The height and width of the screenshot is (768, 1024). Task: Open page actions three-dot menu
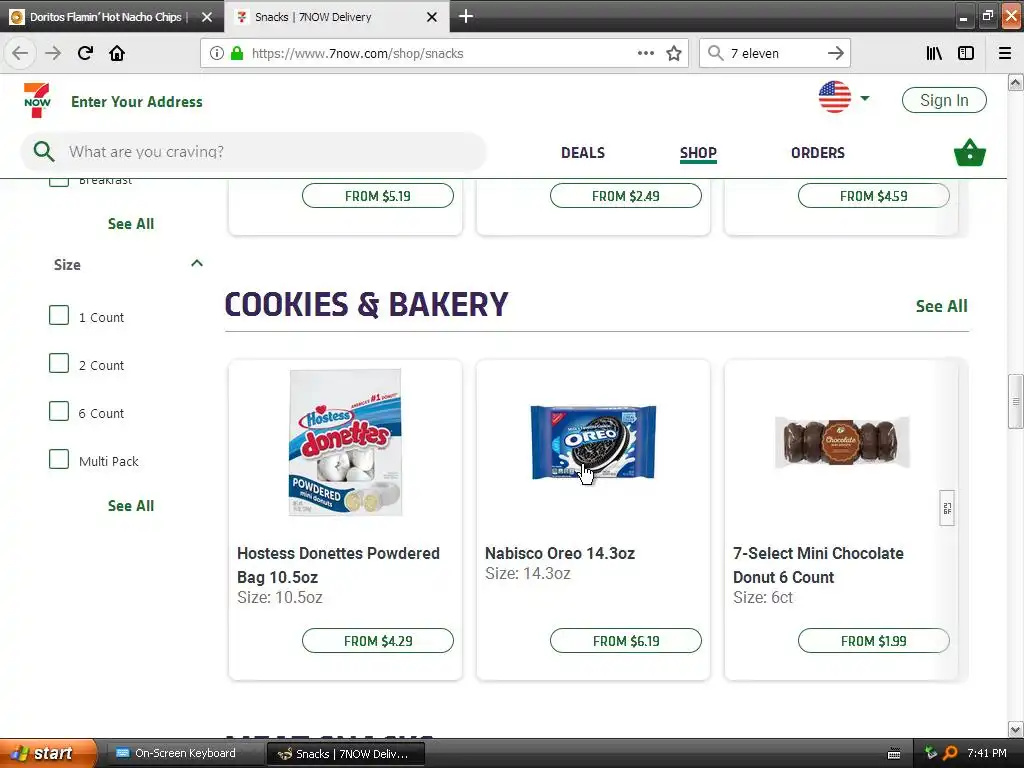(x=645, y=53)
